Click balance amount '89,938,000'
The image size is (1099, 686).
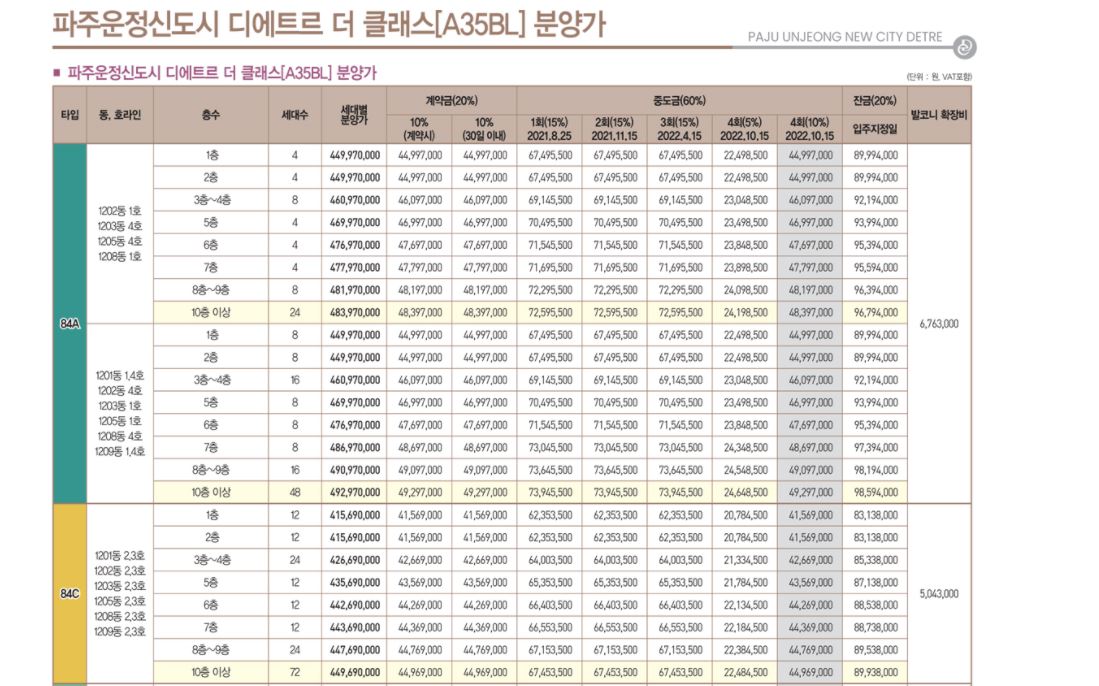click(x=875, y=673)
